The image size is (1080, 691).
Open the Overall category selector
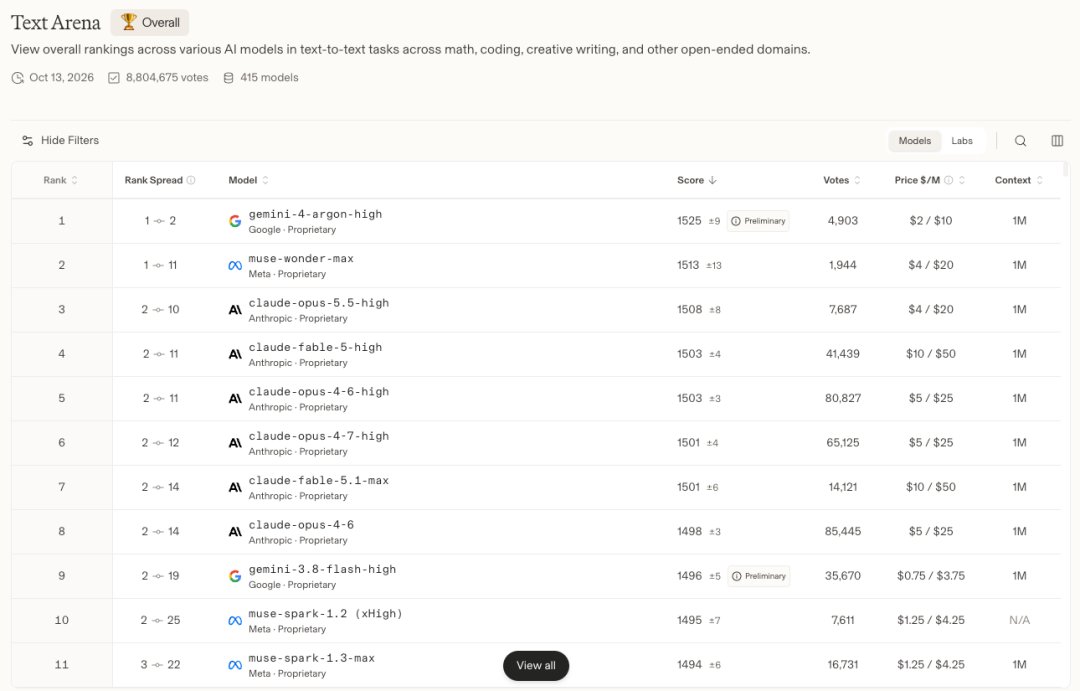coord(149,23)
